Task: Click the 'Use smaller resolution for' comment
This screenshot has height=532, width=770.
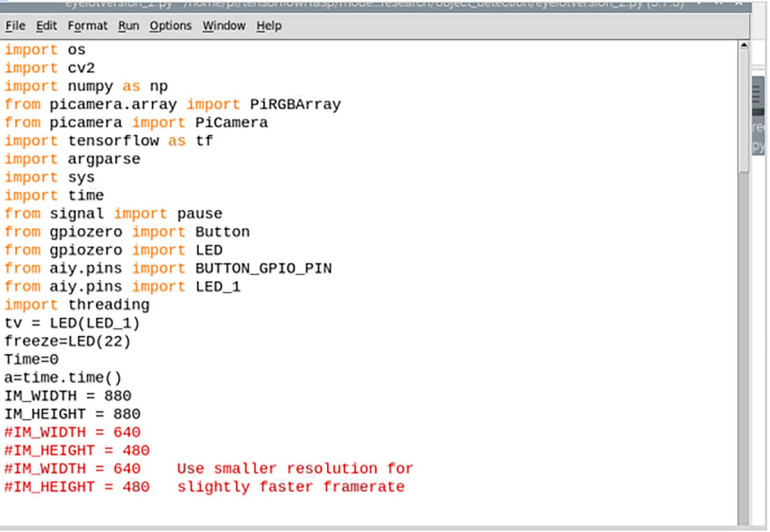Action: click(295, 468)
